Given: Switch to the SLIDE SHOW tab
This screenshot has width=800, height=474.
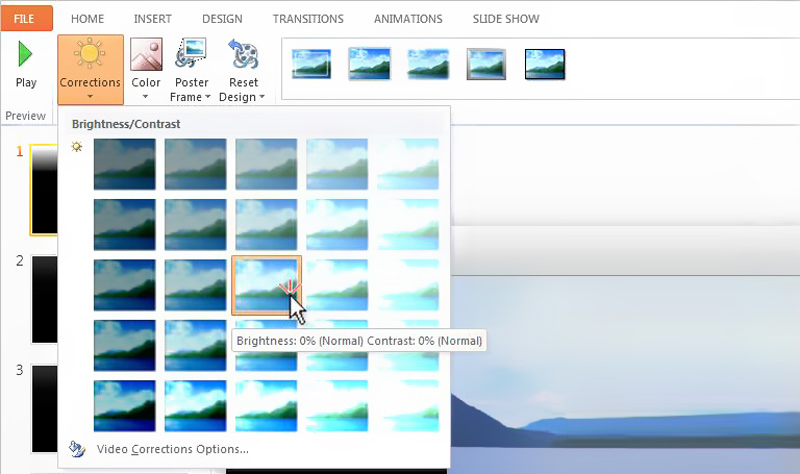Looking at the screenshot, I should coord(506,19).
